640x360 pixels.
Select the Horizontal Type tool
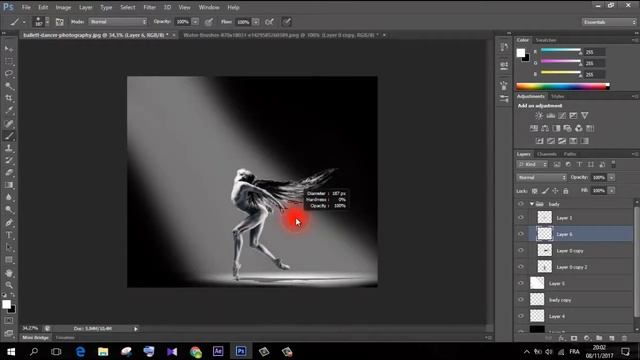click(x=9, y=235)
